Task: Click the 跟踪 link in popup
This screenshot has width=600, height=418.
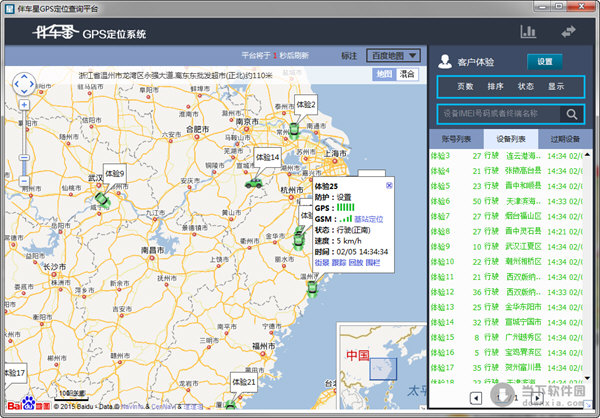Action: coord(339,263)
